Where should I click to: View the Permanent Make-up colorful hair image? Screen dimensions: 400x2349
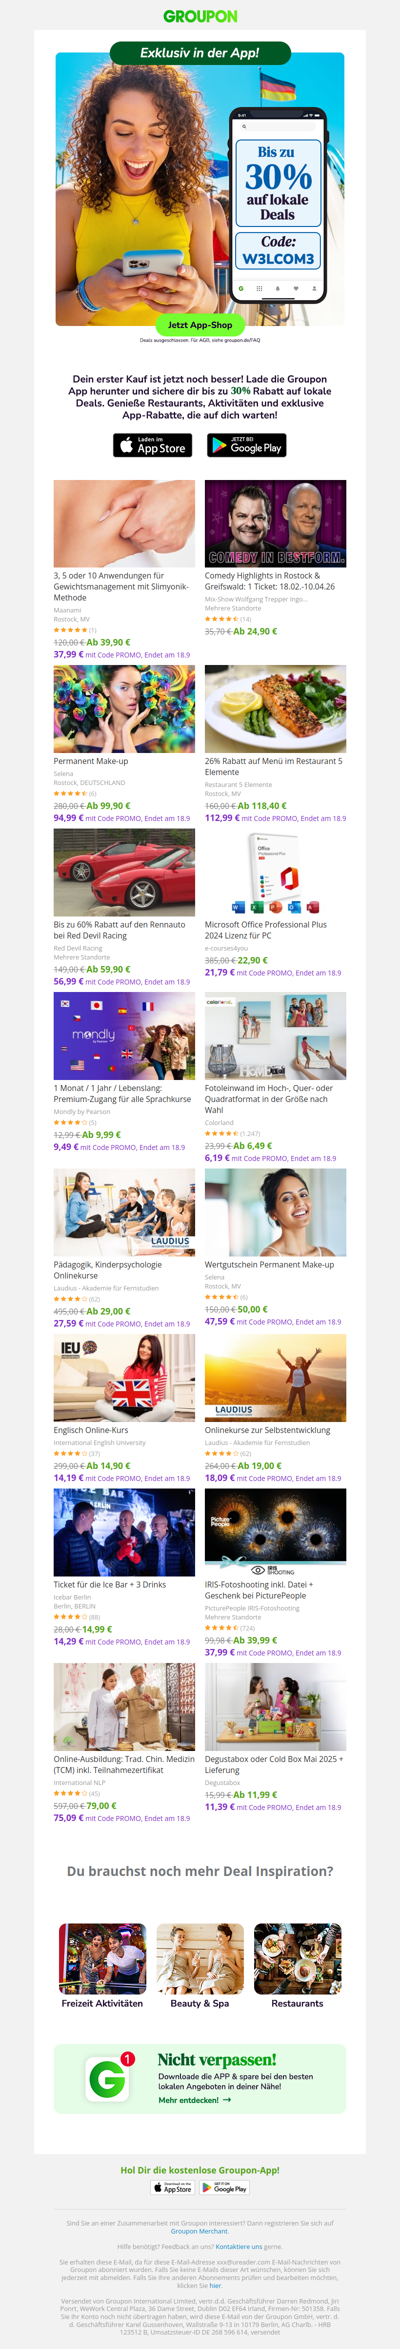(x=124, y=709)
